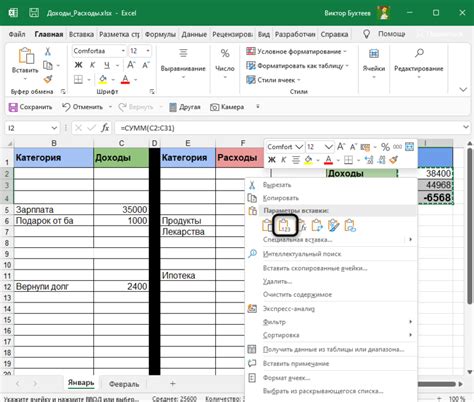Toggle underline (Ч) in the ribbon
Image resolution: width=474 pixels, height=402 pixels.
[x=107, y=65]
